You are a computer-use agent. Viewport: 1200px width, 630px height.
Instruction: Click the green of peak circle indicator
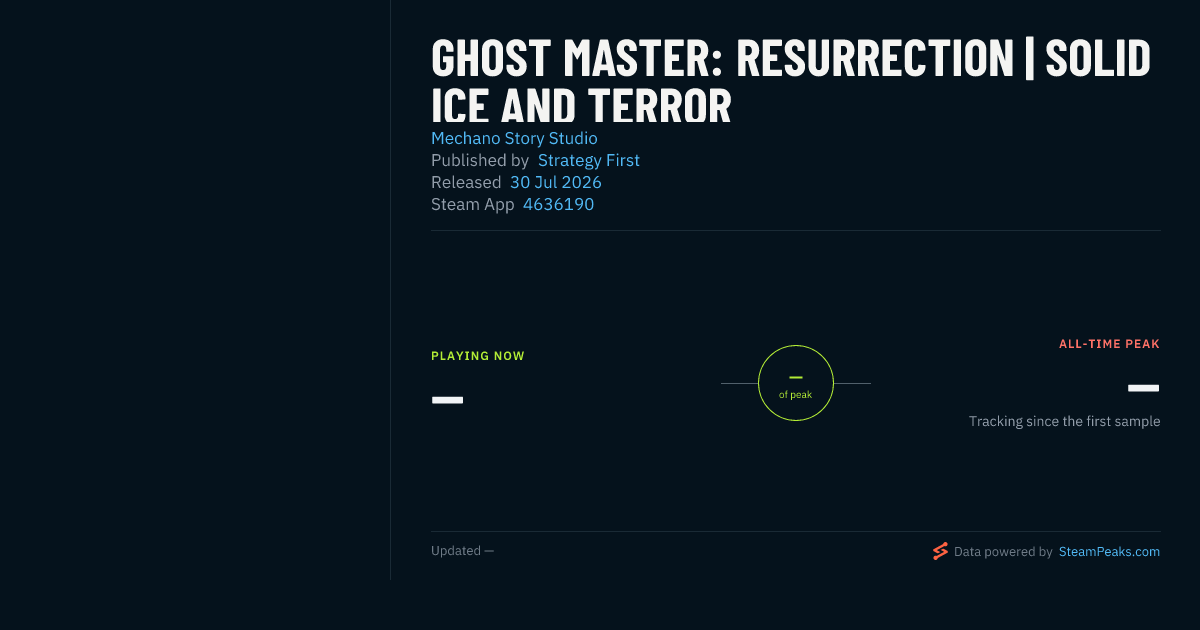point(796,383)
